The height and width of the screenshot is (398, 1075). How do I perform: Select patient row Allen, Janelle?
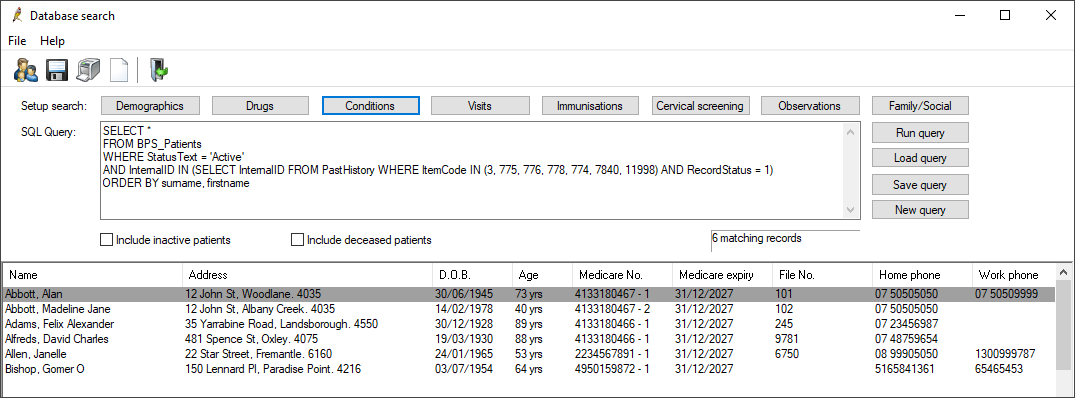point(529,354)
